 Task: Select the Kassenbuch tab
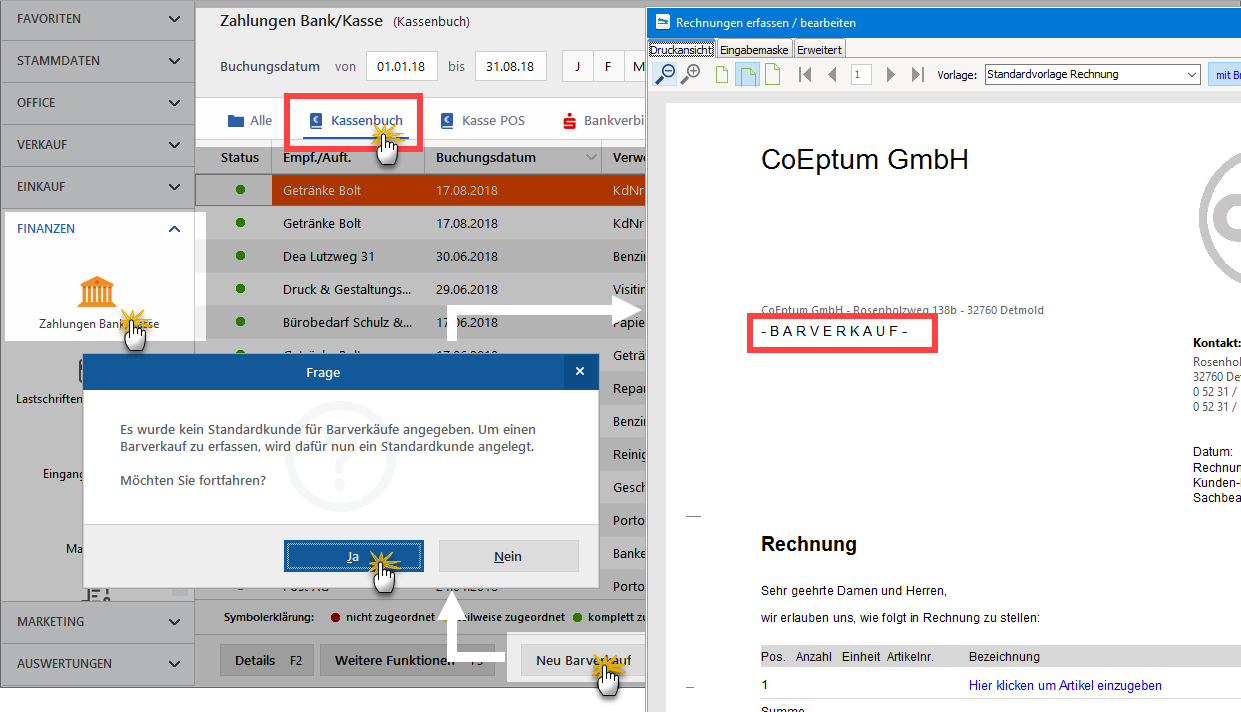(356, 121)
